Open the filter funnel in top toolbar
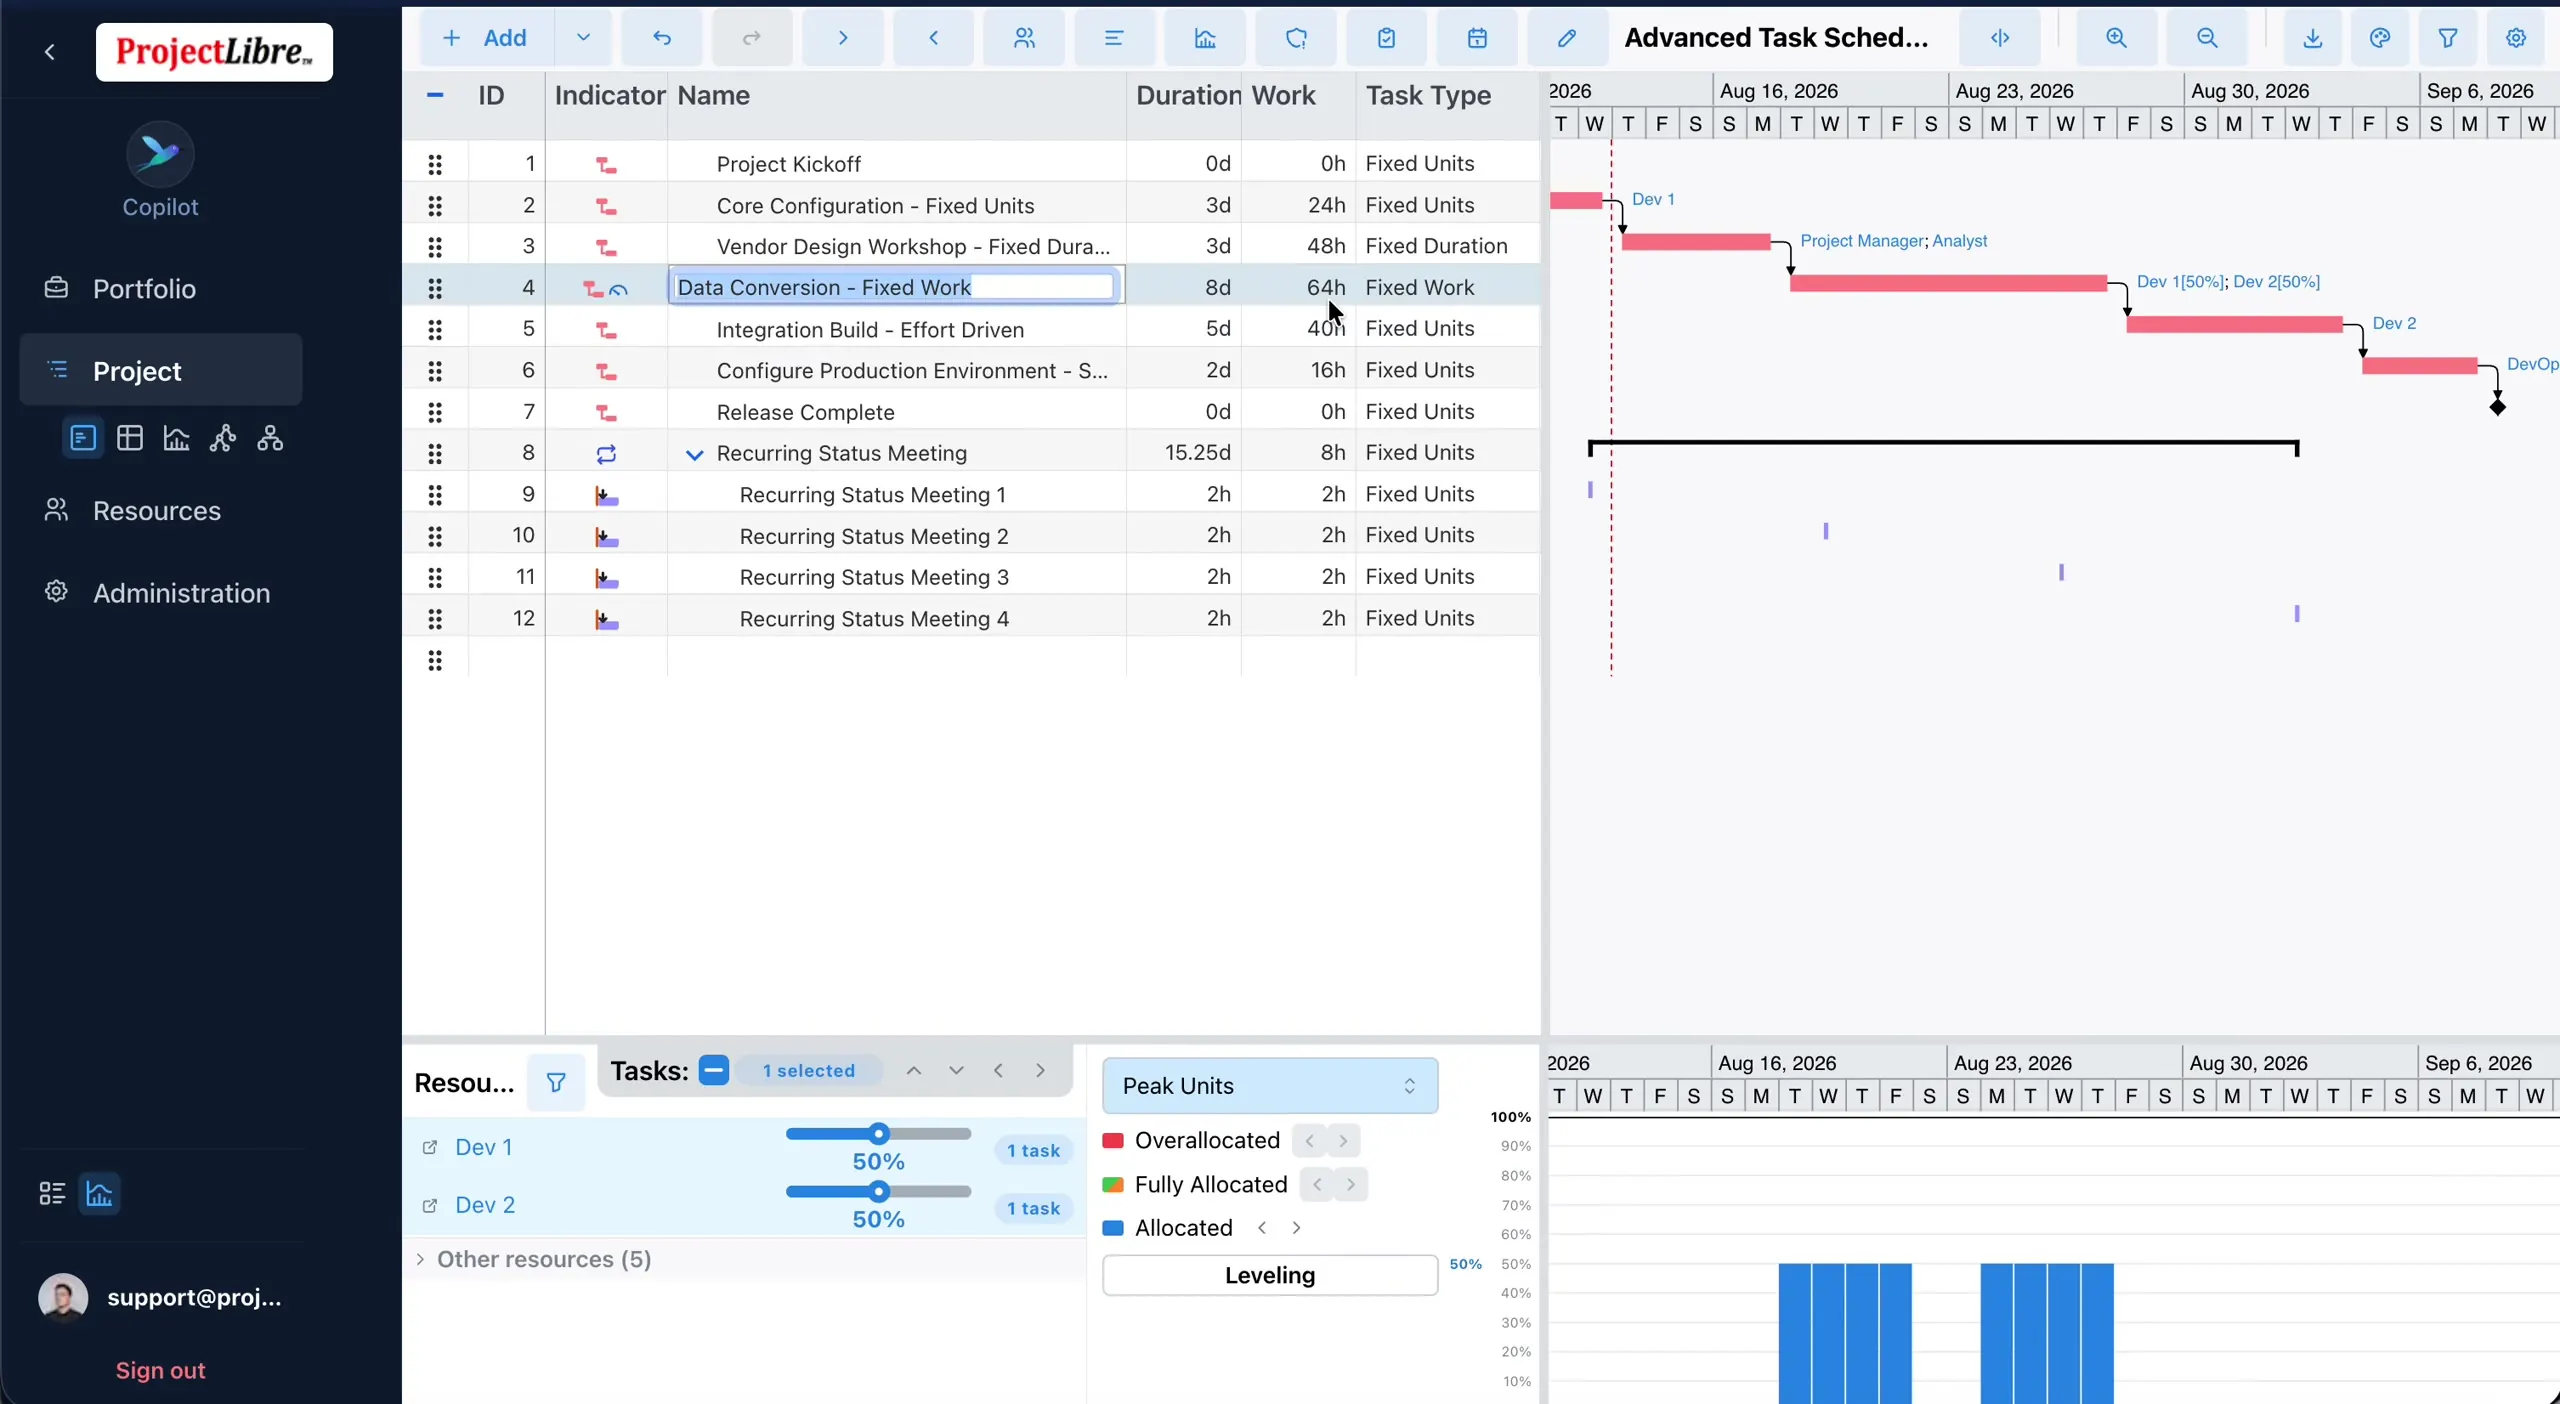Viewport: 2560px width, 1404px height. (x=2448, y=38)
